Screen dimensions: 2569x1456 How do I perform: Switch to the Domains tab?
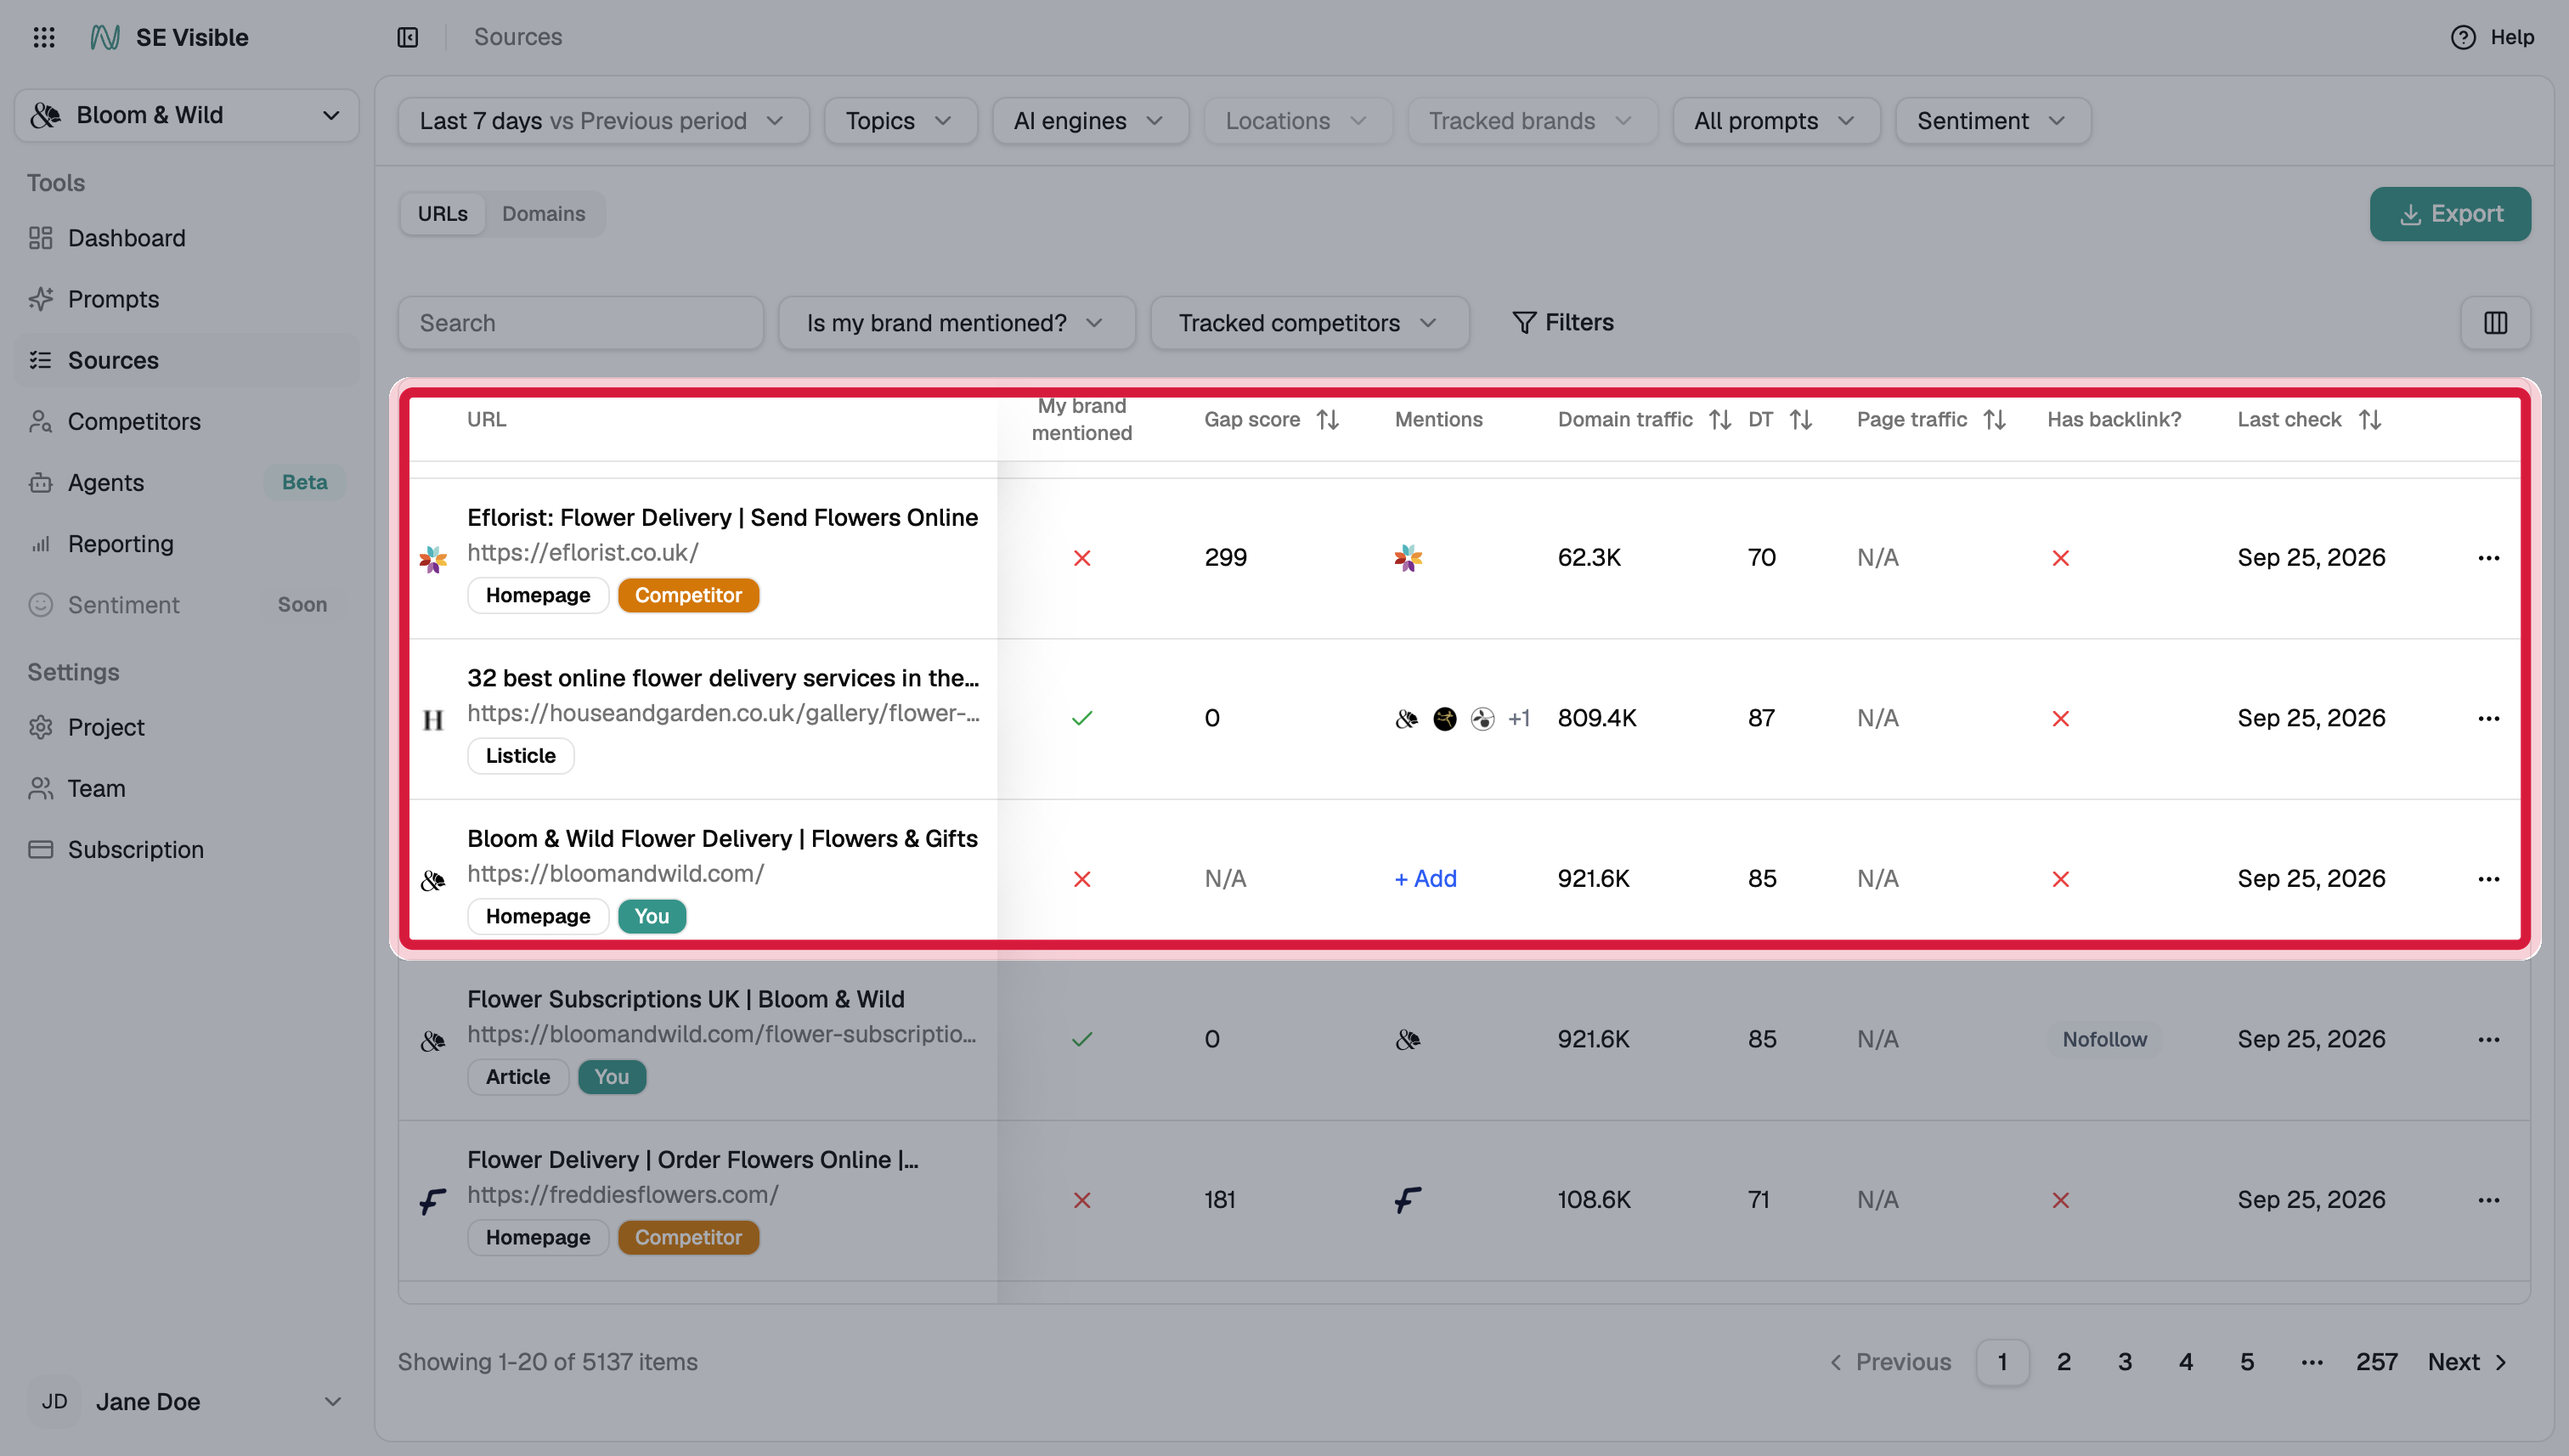click(543, 213)
